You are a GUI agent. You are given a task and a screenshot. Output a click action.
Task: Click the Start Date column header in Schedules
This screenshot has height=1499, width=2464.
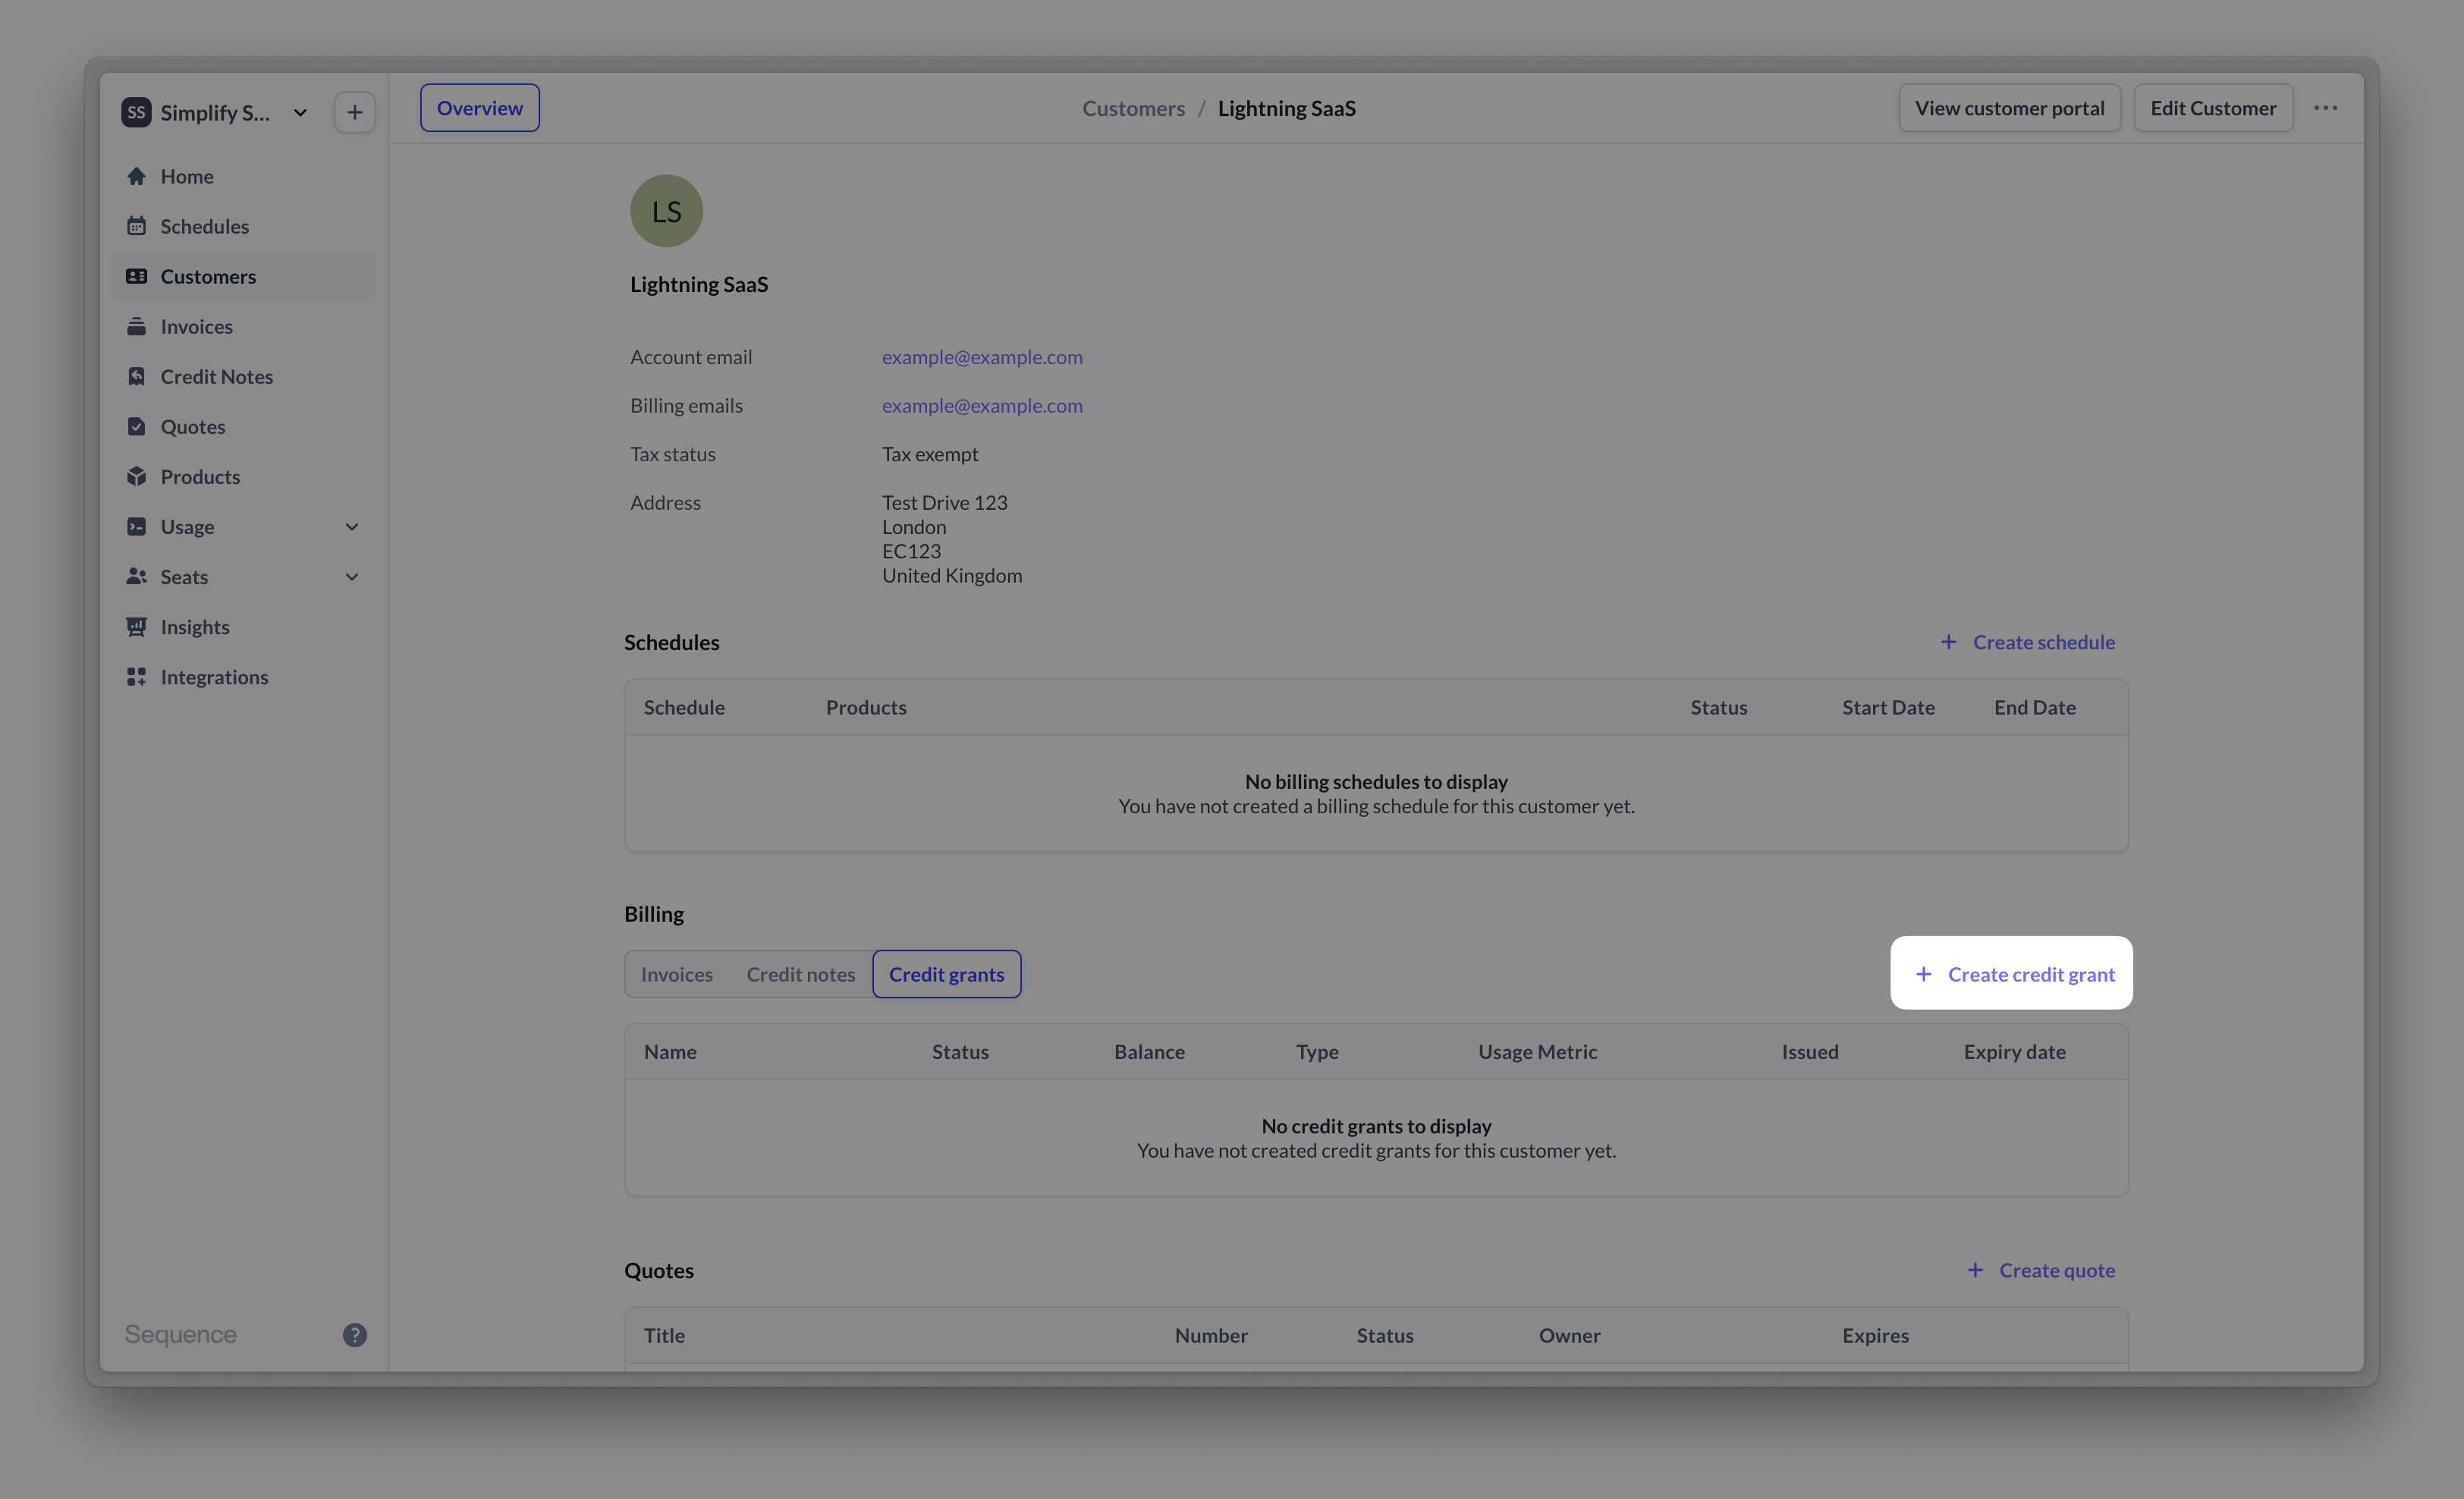coord(1888,707)
